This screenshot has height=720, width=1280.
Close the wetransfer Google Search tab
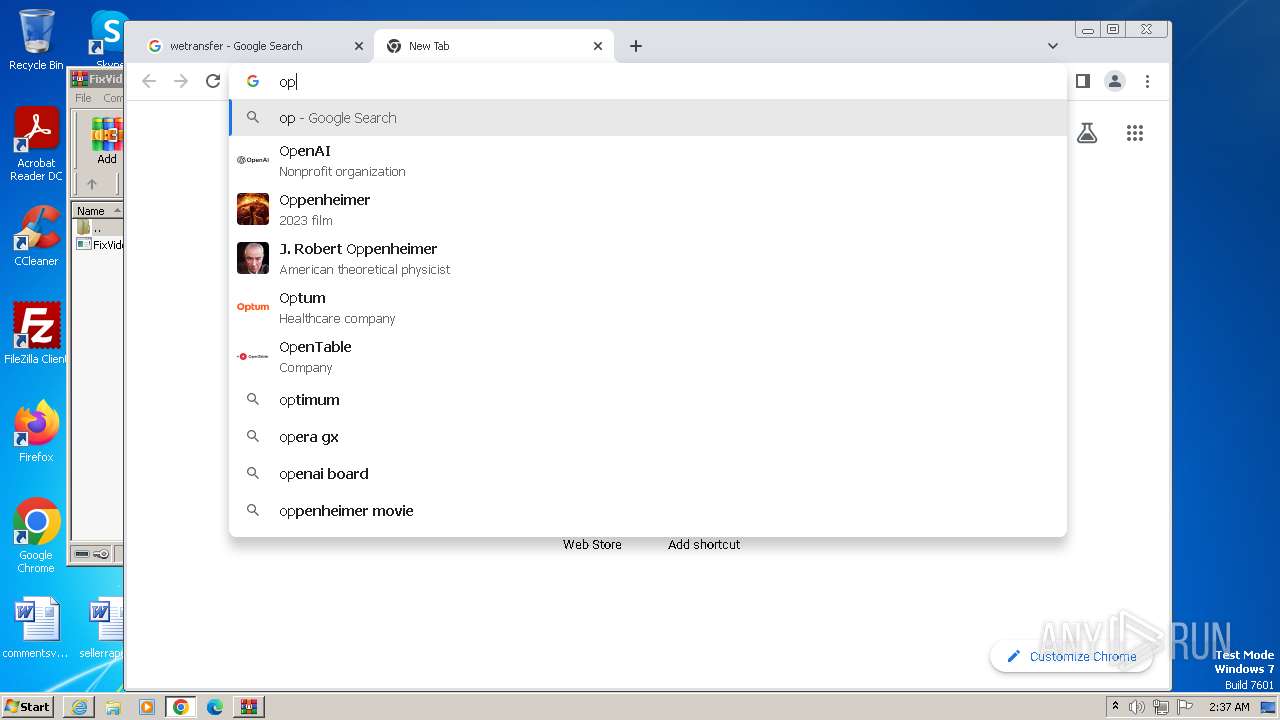pyautogui.click(x=359, y=46)
